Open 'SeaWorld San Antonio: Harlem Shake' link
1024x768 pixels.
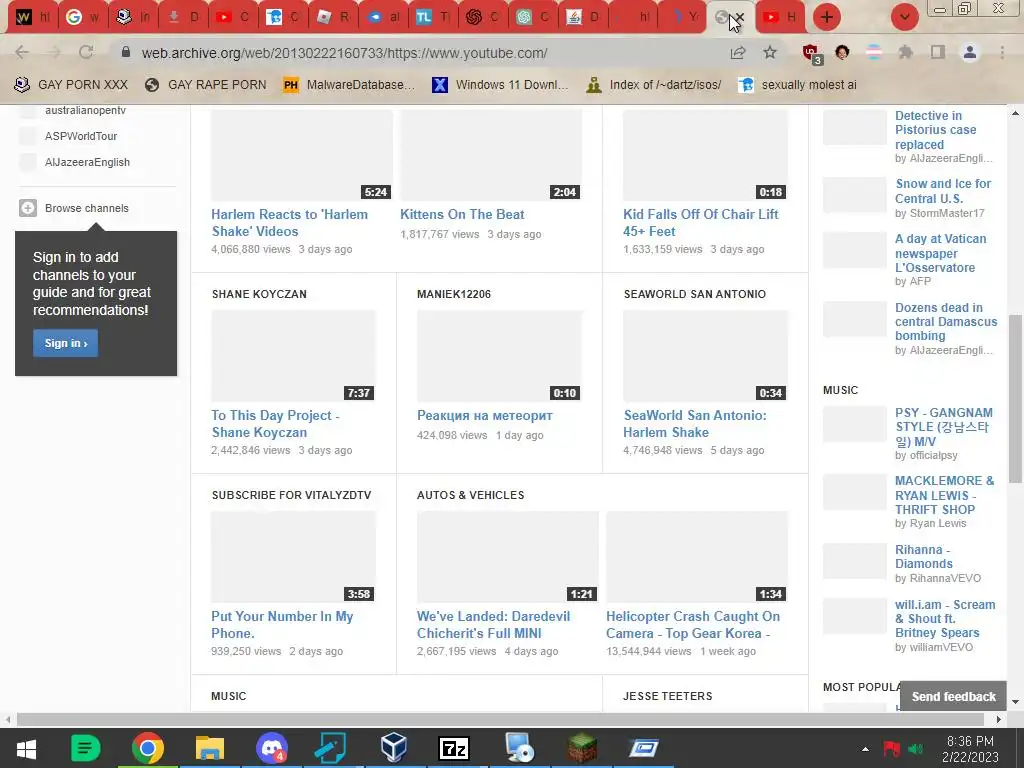click(695, 424)
